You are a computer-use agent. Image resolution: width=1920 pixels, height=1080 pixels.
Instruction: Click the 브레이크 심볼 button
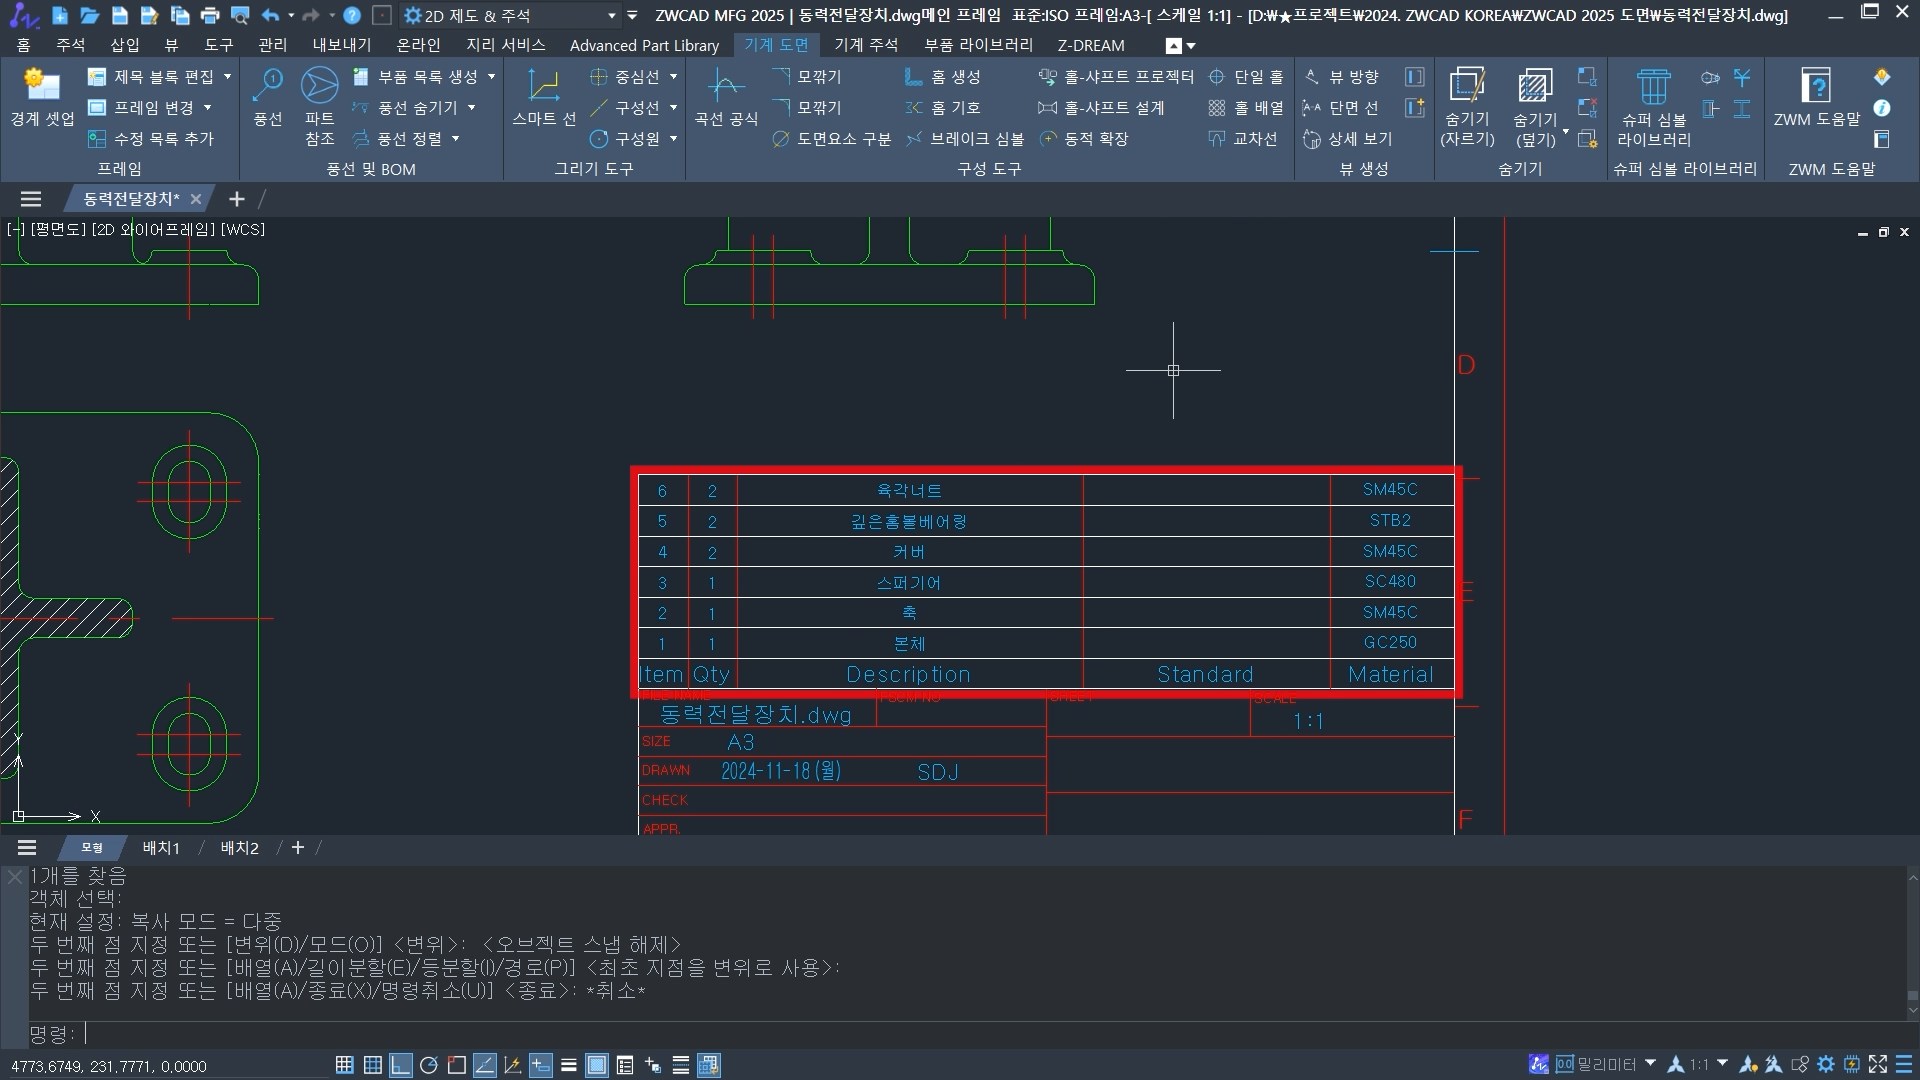[x=966, y=139]
